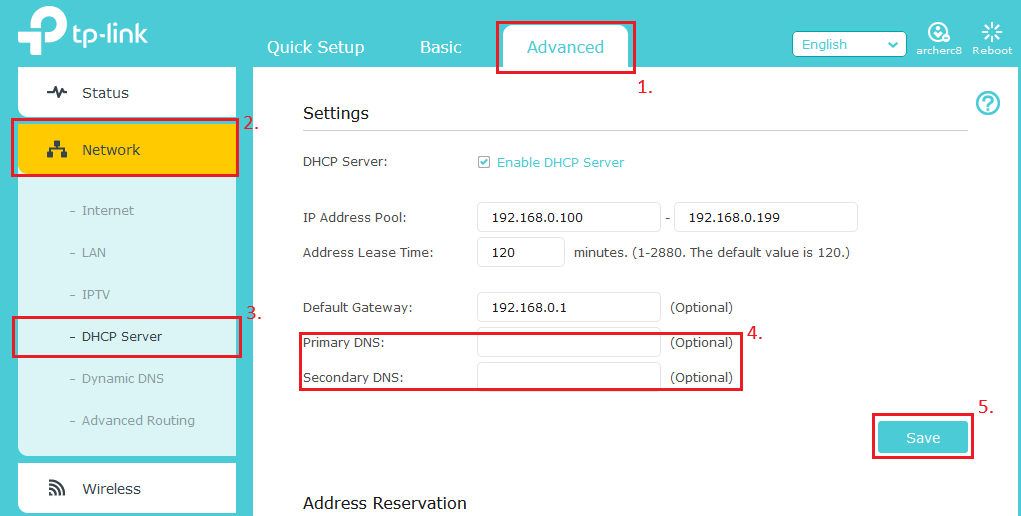Image resolution: width=1021 pixels, height=516 pixels.
Task: Open Advanced Routing in sidebar
Action: coord(138,421)
